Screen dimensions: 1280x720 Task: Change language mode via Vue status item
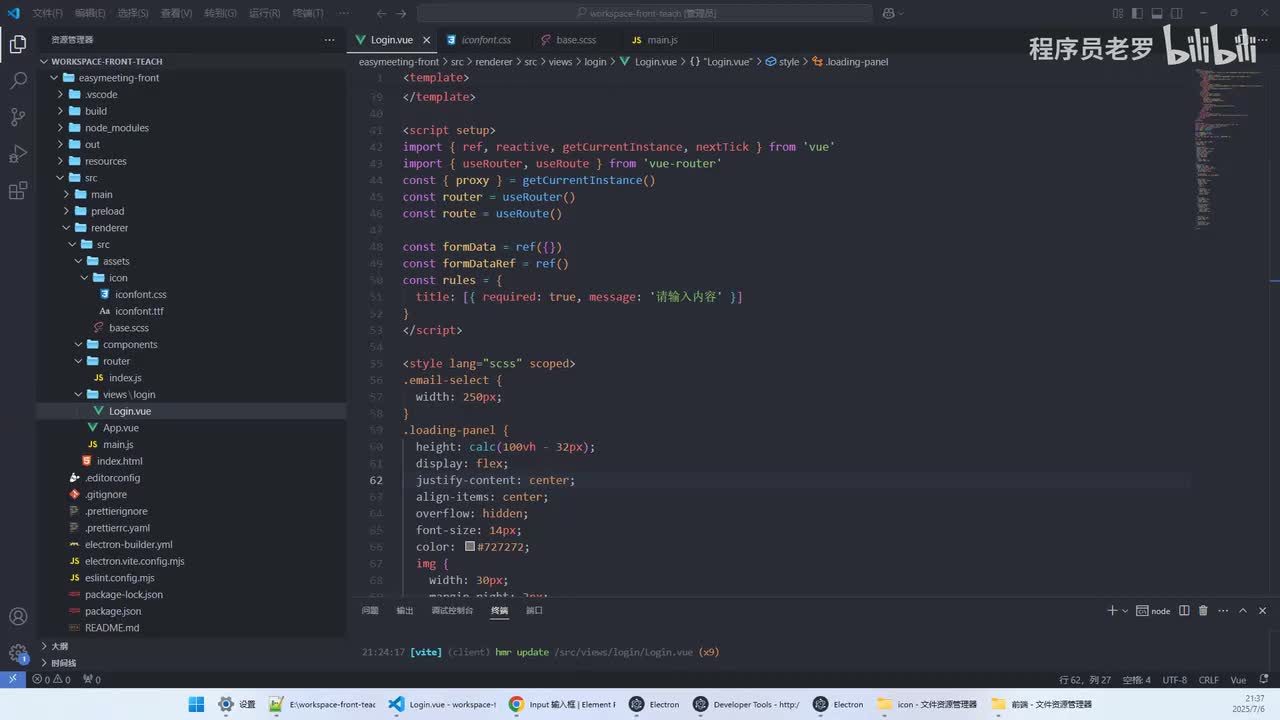click(x=1238, y=680)
